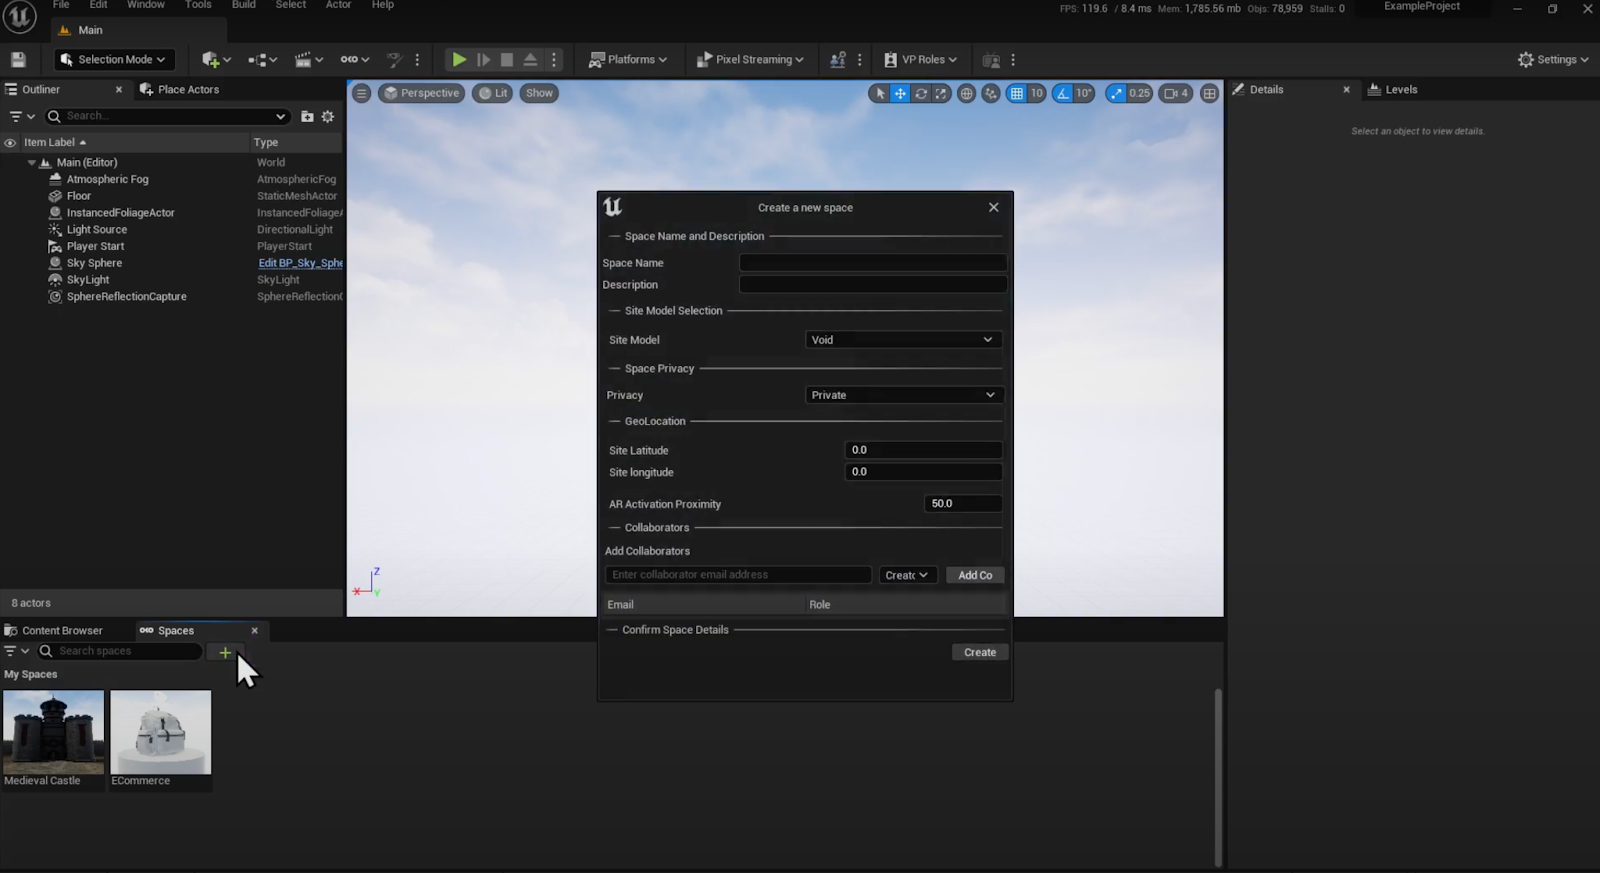Viewport: 1600px width, 873px height.
Task: Select the rotate tool in the viewport toolbar
Action: pyautogui.click(x=921, y=93)
